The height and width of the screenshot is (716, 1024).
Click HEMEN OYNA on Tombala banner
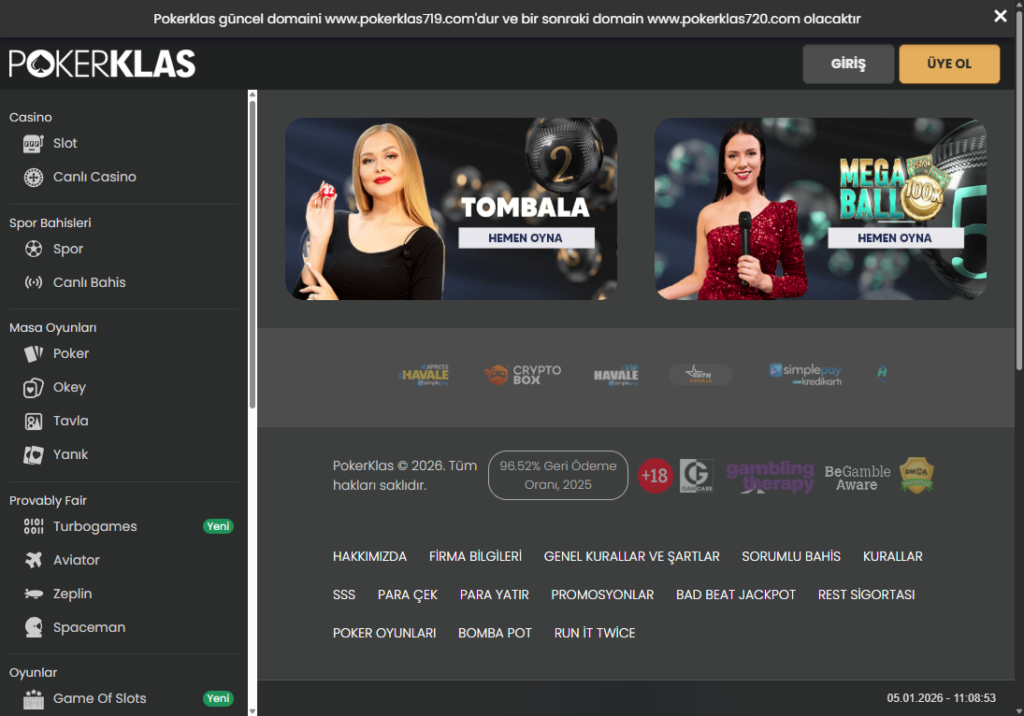[526, 238]
